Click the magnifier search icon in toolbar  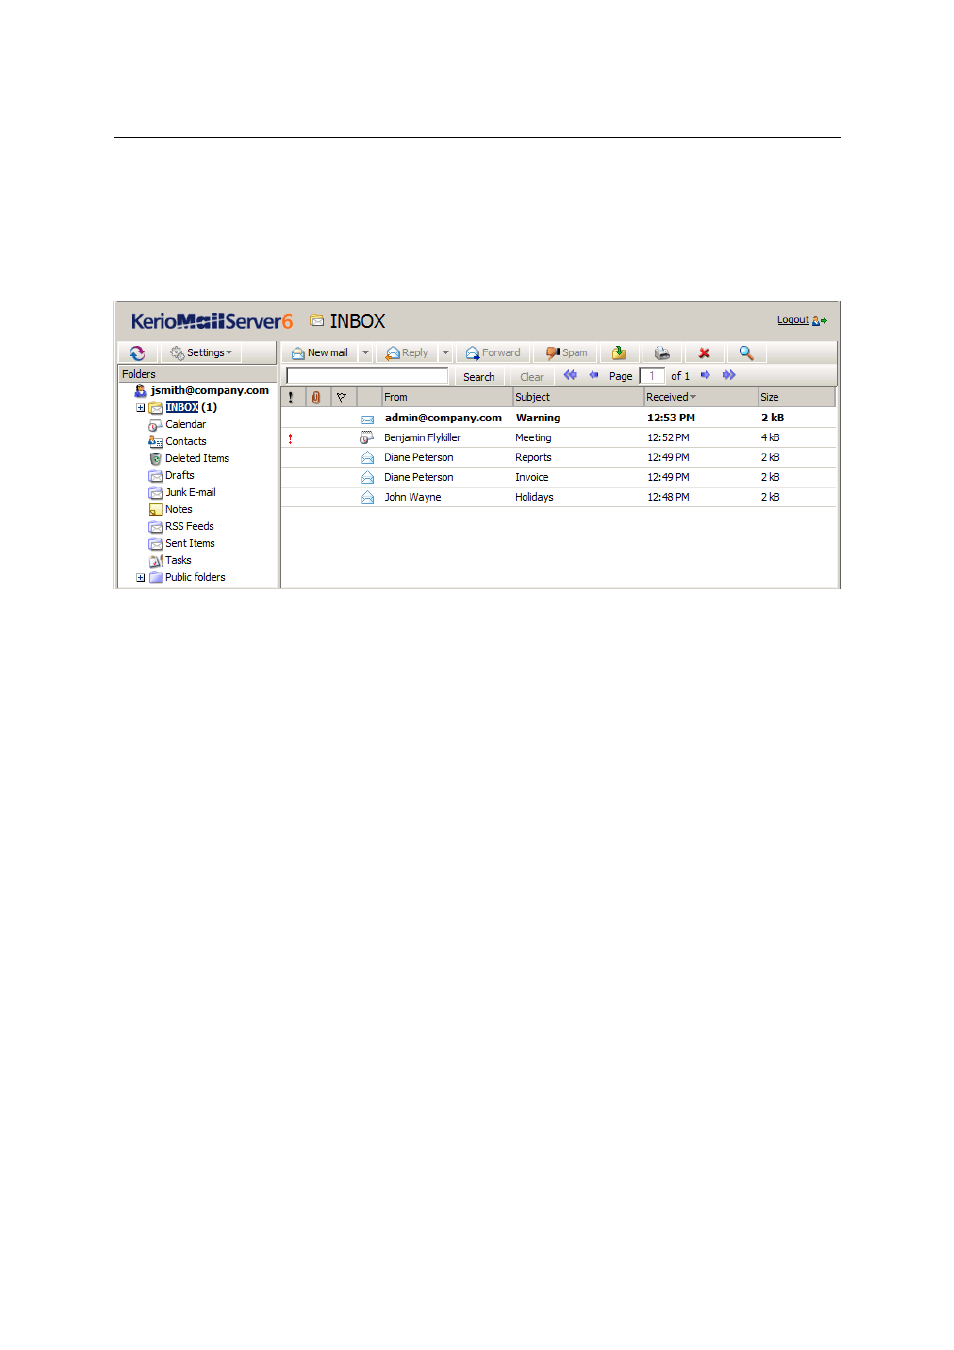[746, 353]
